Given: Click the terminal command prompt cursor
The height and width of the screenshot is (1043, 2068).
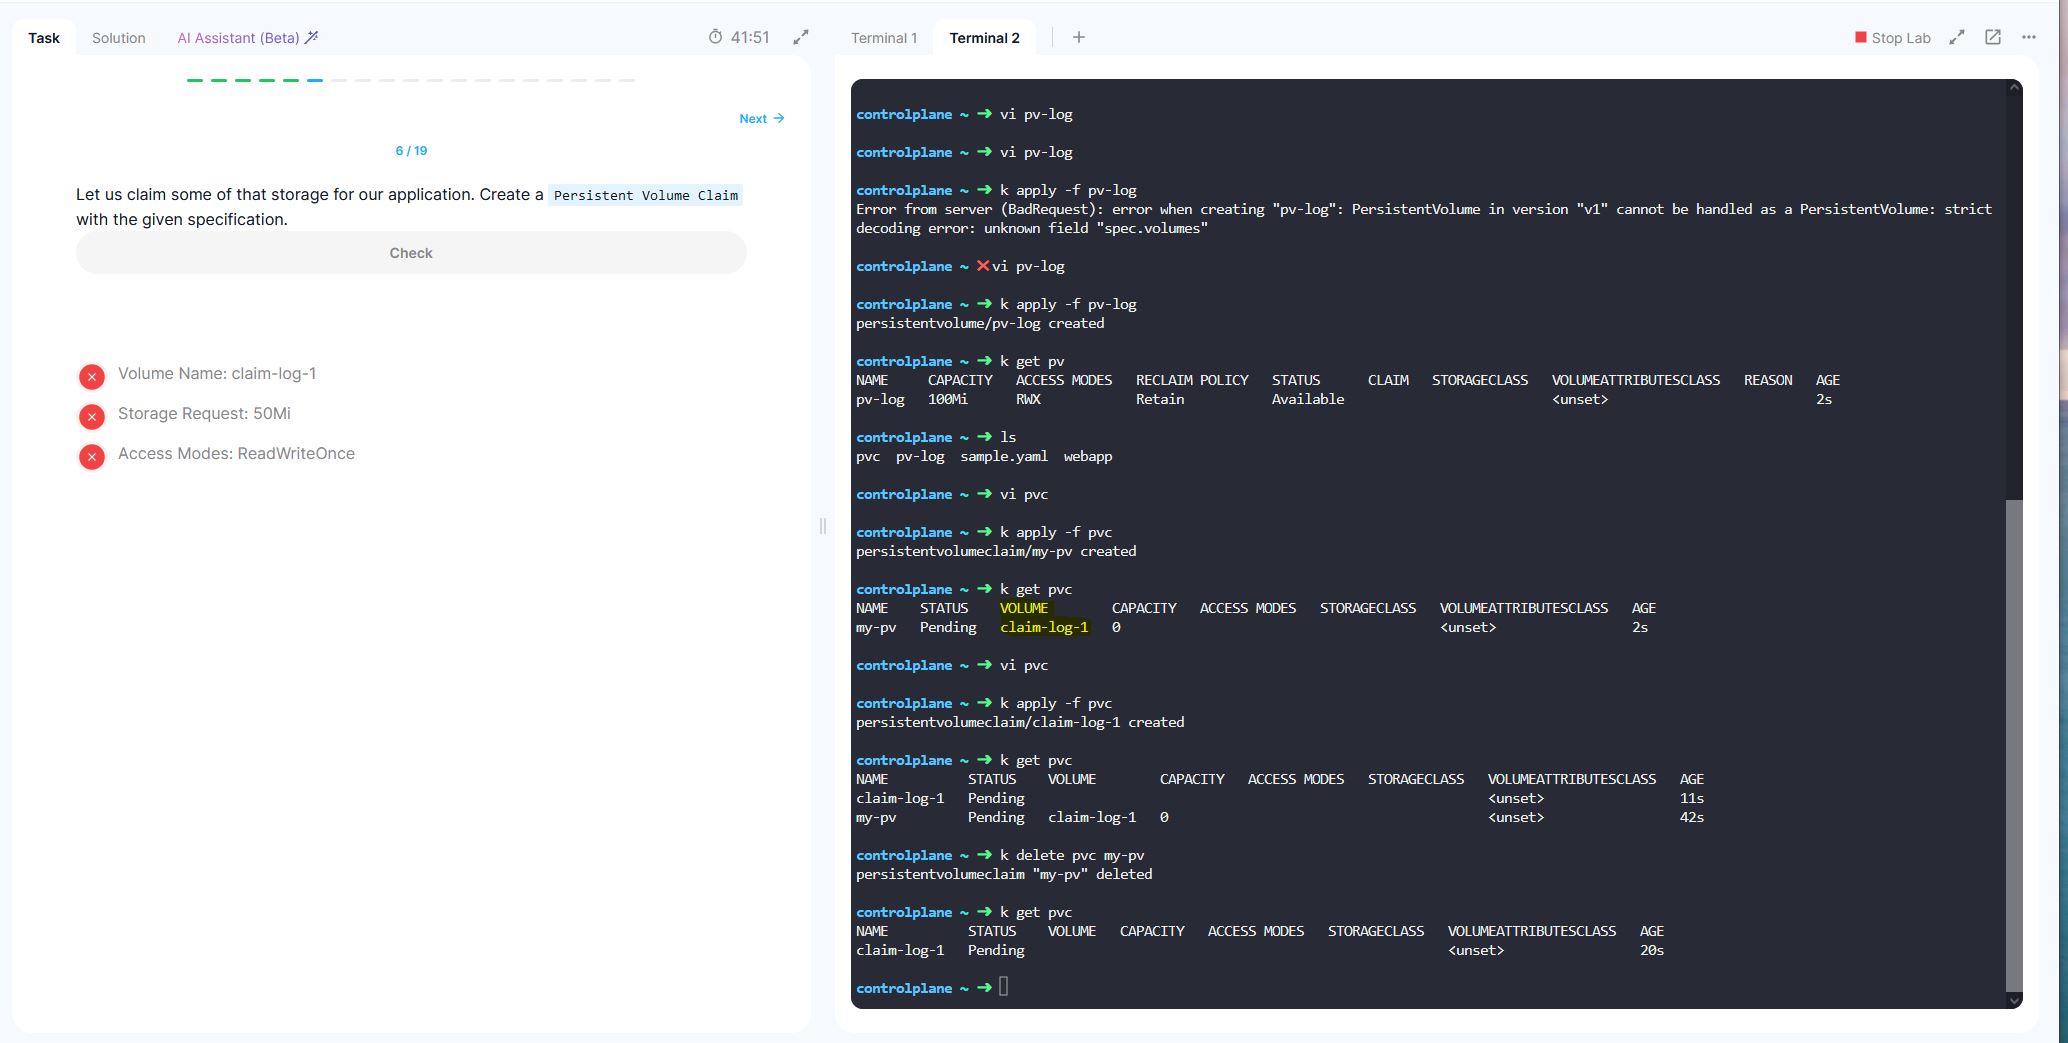Looking at the screenshot, I should (x=1004, y=987).
